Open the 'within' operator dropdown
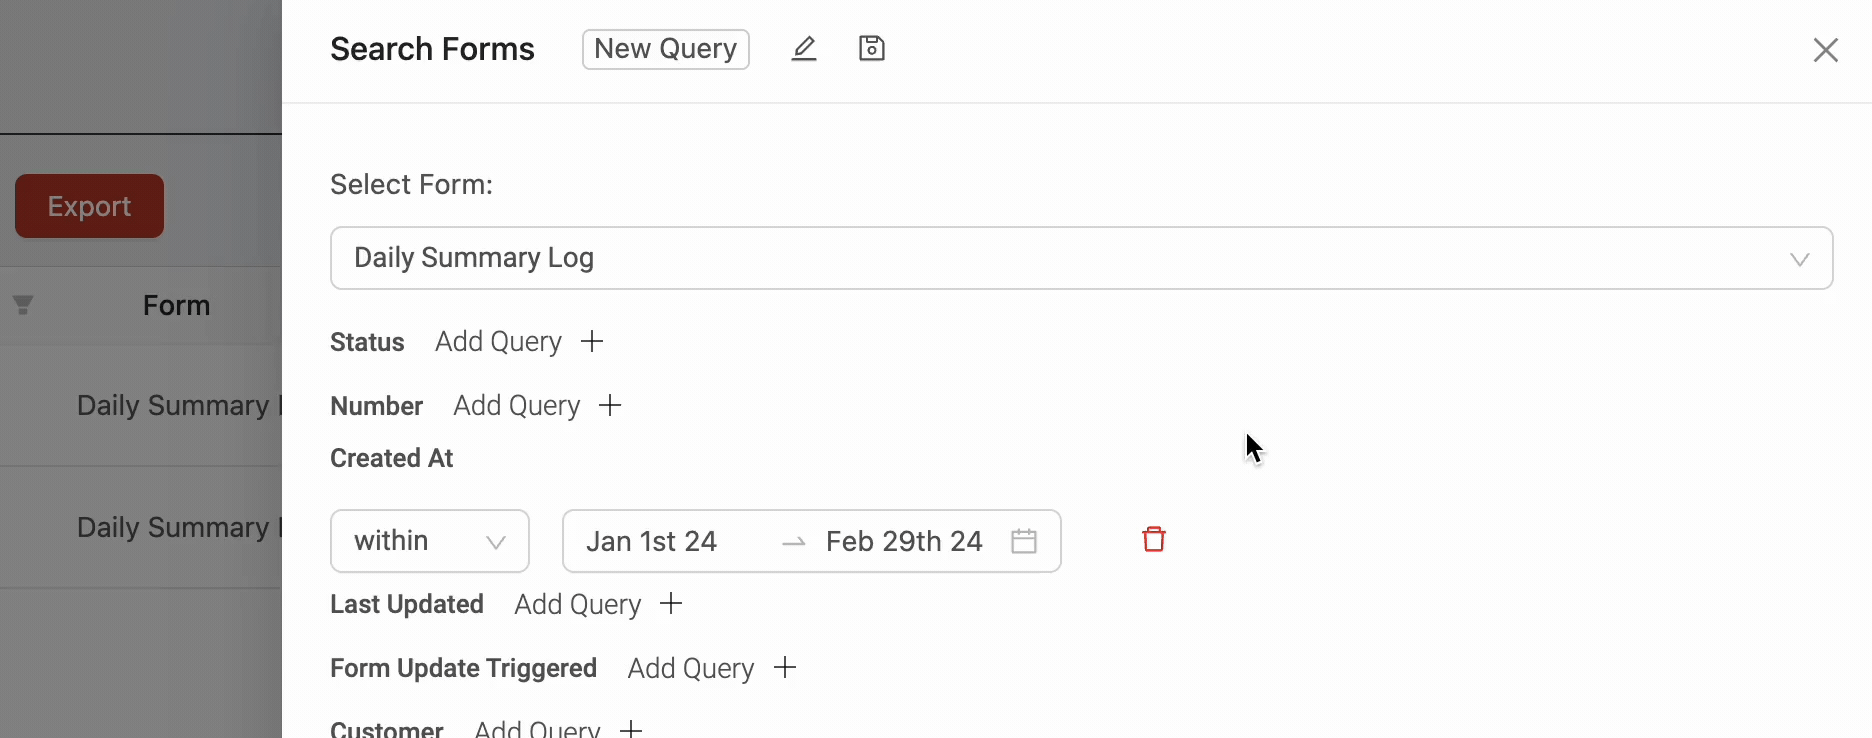Image resolution: width=1872 pixels, height=738 pixels. [x=430, y=541]
